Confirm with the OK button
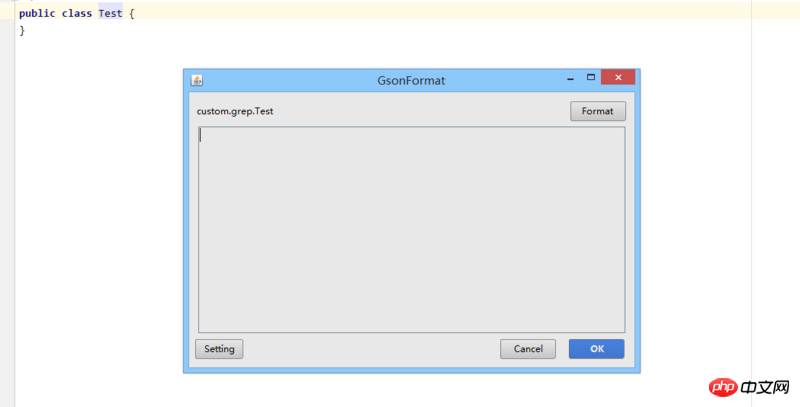Image resolution: width=800 pixels, height=407 pixels. coord(597,349)
